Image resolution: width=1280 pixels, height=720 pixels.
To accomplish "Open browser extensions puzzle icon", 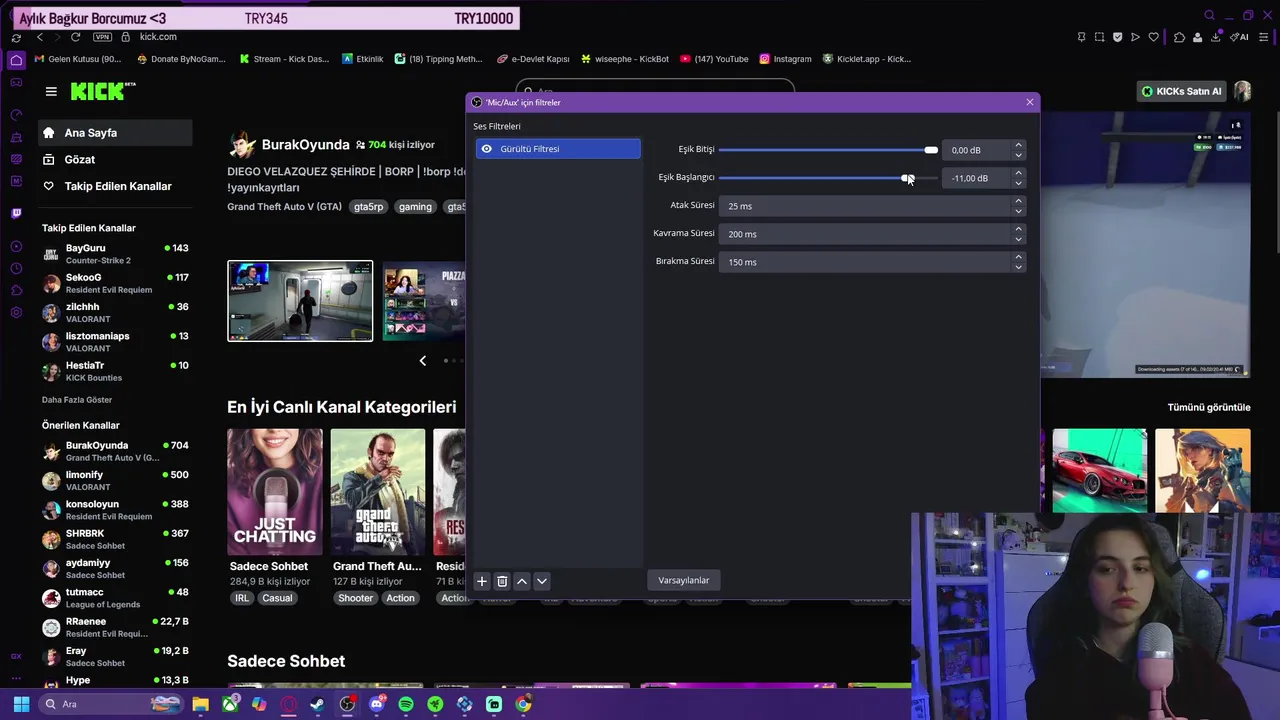I will tap(1180, 37).
